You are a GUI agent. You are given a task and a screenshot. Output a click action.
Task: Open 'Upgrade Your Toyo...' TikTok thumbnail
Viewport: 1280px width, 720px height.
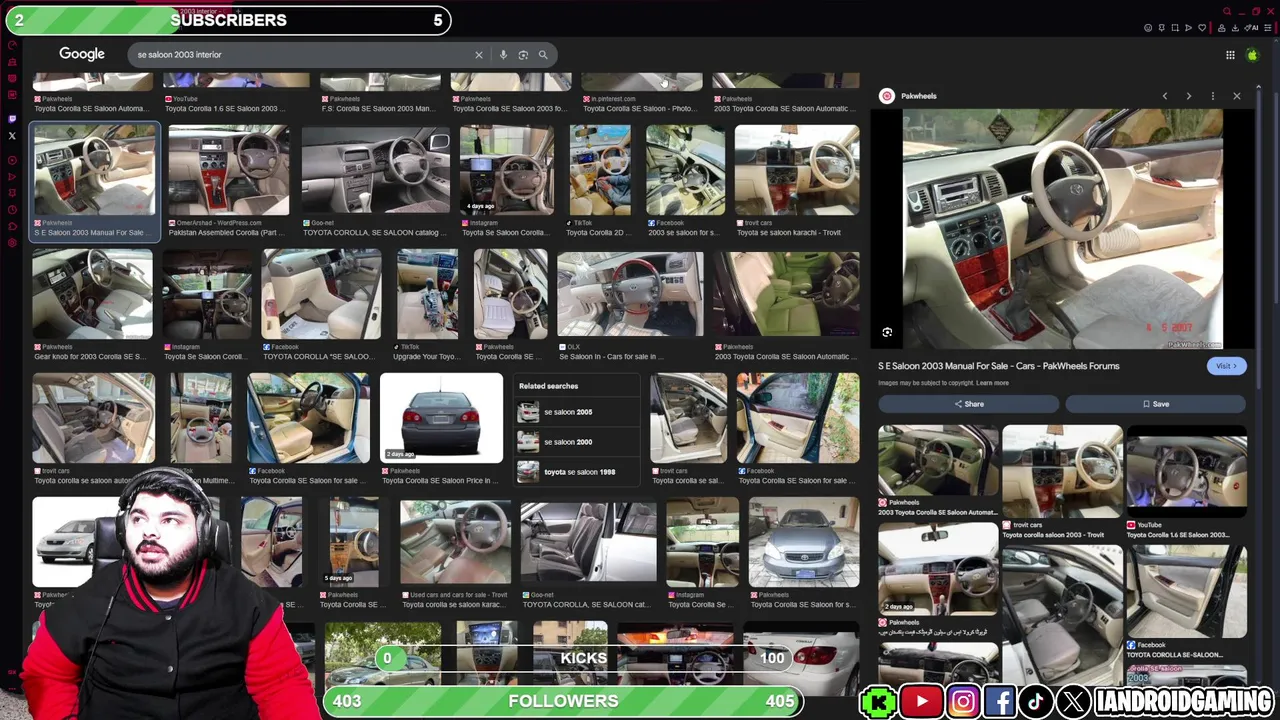pyautogui.click(x=427, y=294)
